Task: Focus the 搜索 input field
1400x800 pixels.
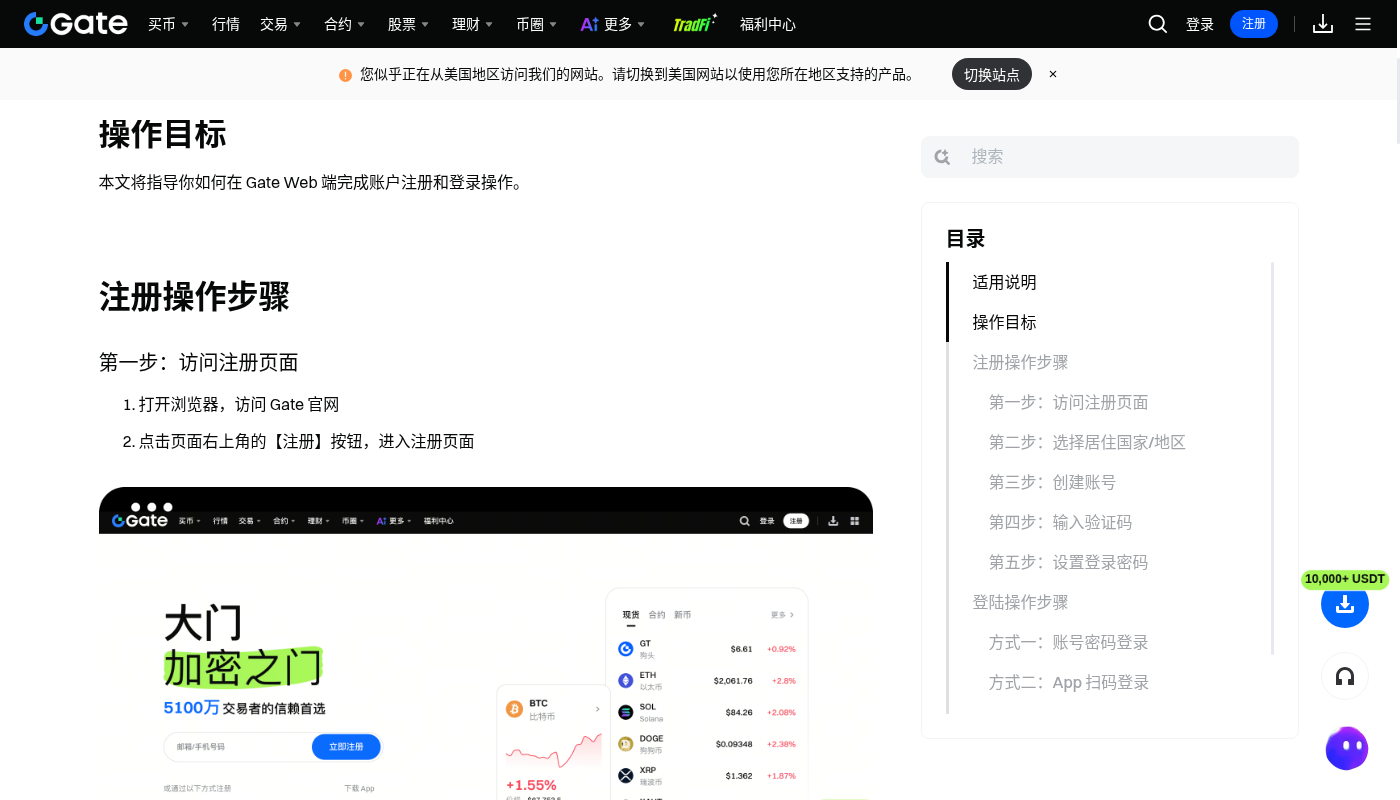Action: (x=1110, y=157)
